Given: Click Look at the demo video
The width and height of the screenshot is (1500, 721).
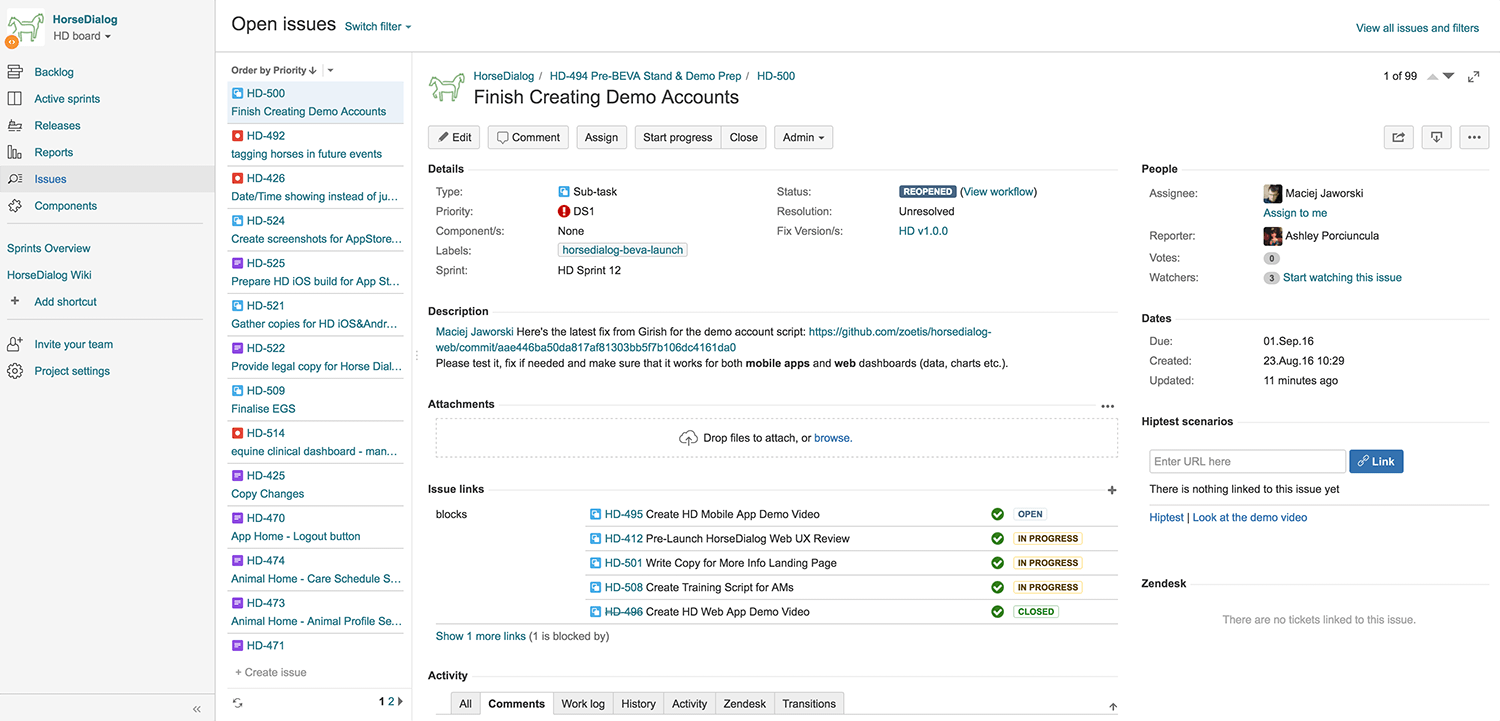Looking at the screenshot, I should (x=1250, y=518).
